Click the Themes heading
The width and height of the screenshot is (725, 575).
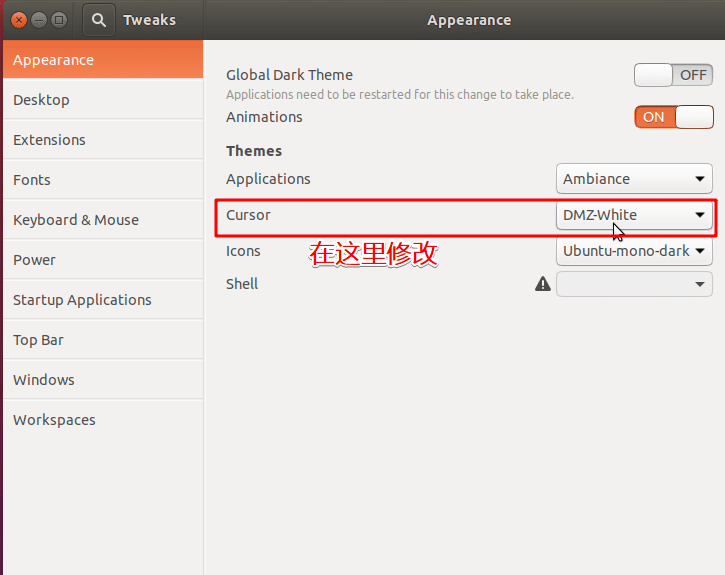(x=254, y=151)
